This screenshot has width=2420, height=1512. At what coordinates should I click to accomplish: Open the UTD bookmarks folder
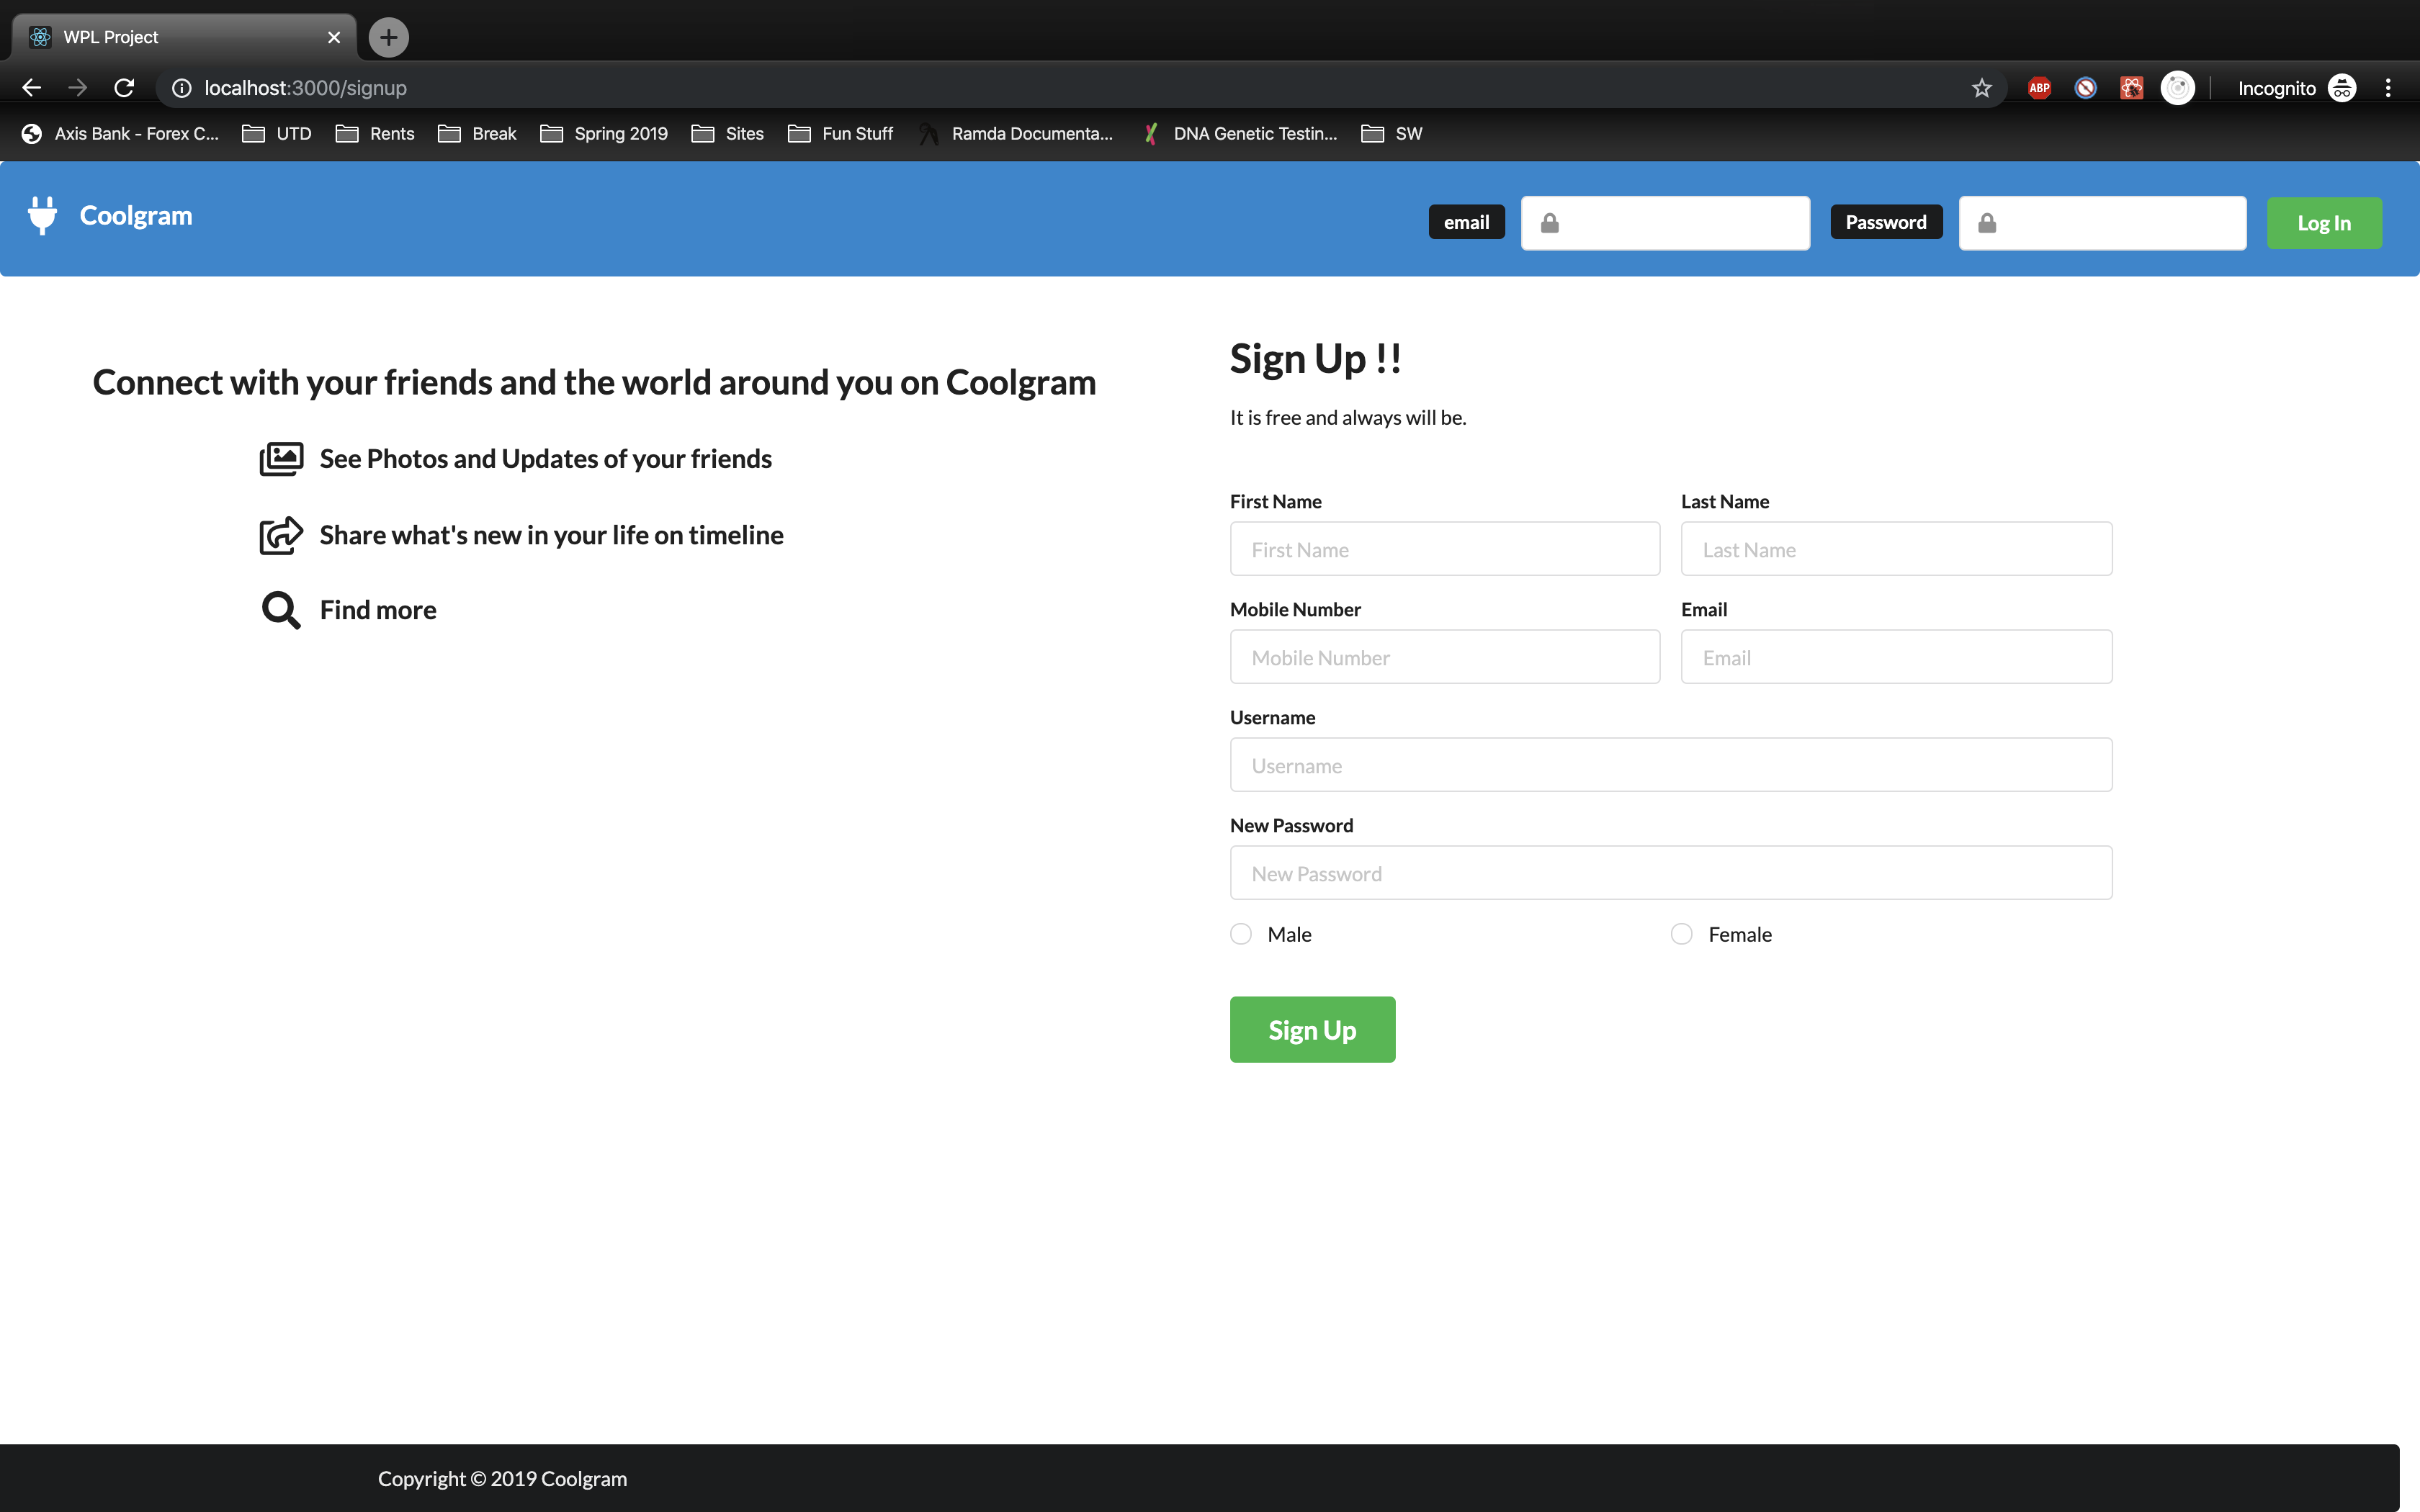tap(277, 134)
